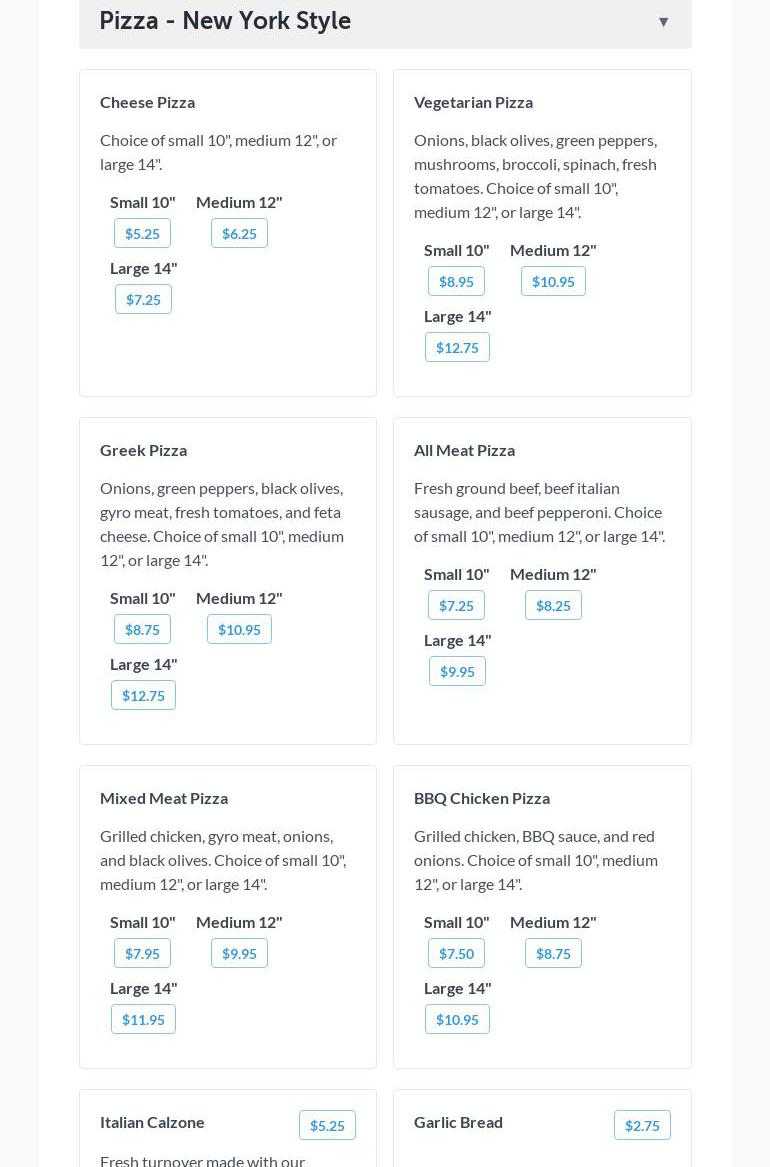Select All Meat Pizza Small $7.25 price
Screen dimensions: 770x1167
456,605
